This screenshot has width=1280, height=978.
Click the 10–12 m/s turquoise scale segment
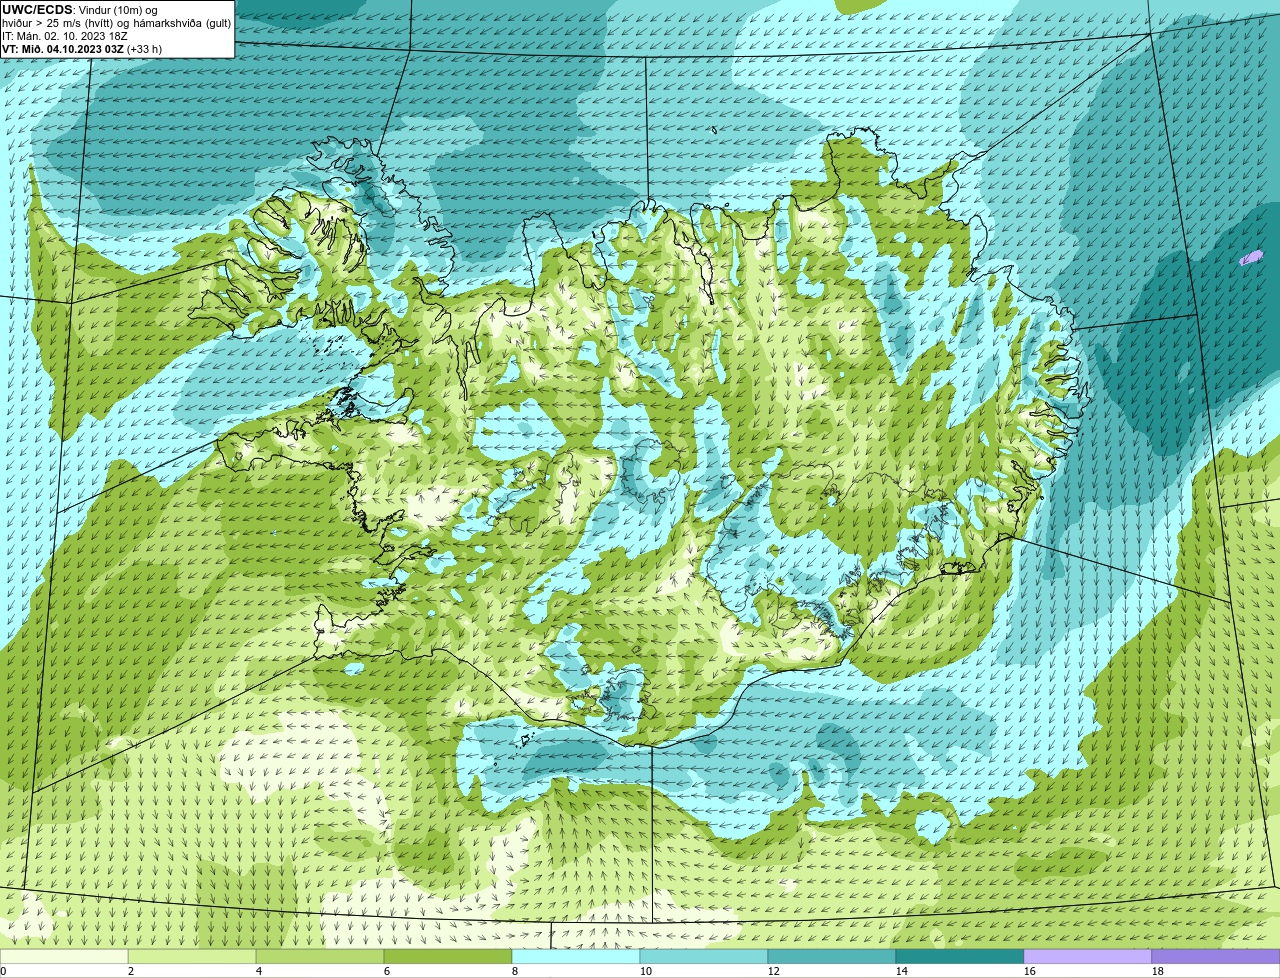click(x=704, y=956)
